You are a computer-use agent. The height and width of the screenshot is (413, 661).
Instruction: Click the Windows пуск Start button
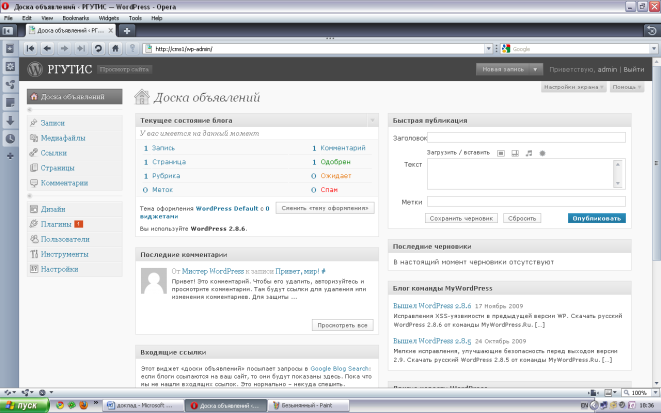click(x=24, y=405)
